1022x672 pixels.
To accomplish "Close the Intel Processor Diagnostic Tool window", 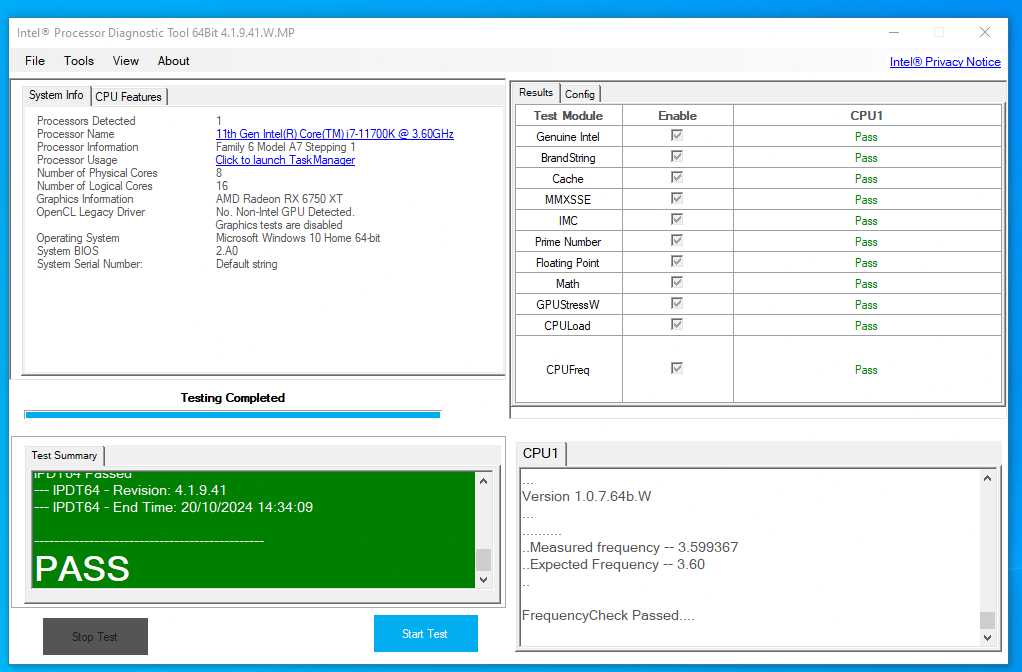I will pyautogui.click(x=985, y=32).
